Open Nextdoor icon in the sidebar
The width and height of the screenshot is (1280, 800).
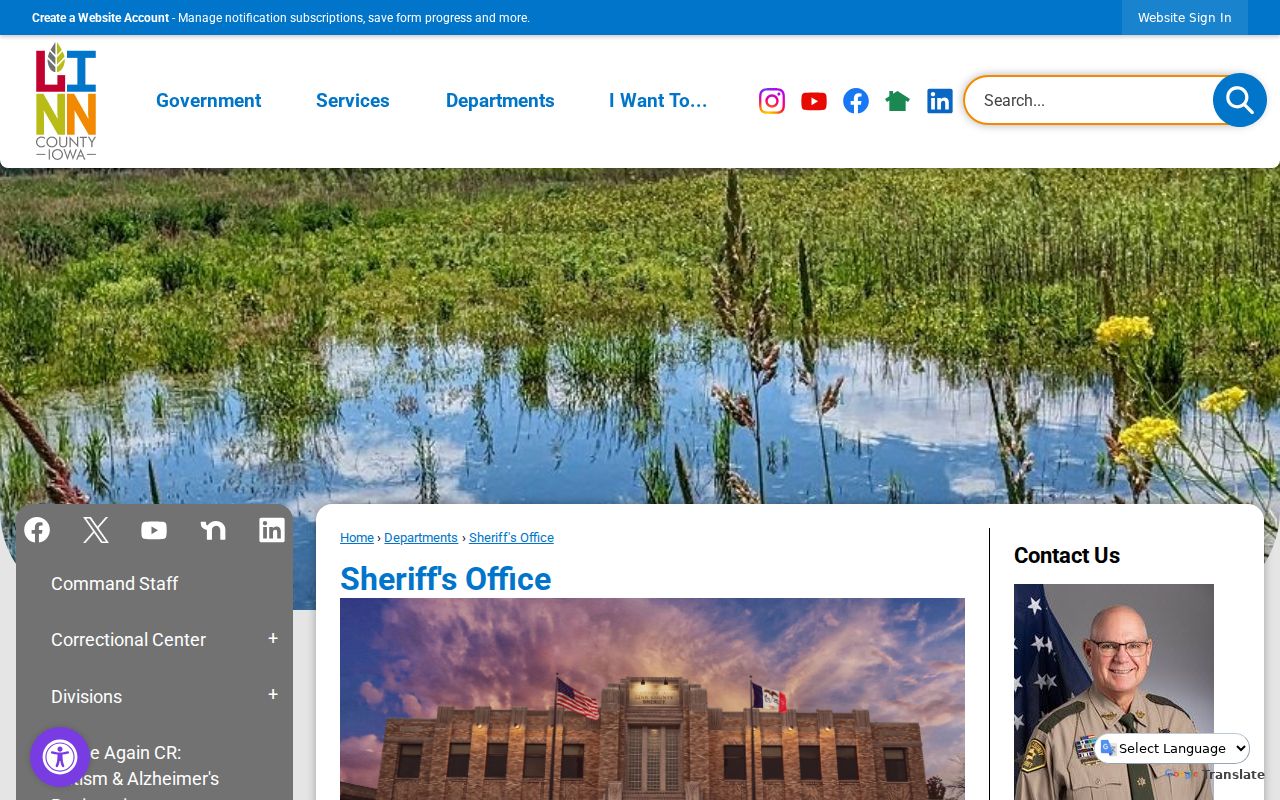click(x=213, y=530)
